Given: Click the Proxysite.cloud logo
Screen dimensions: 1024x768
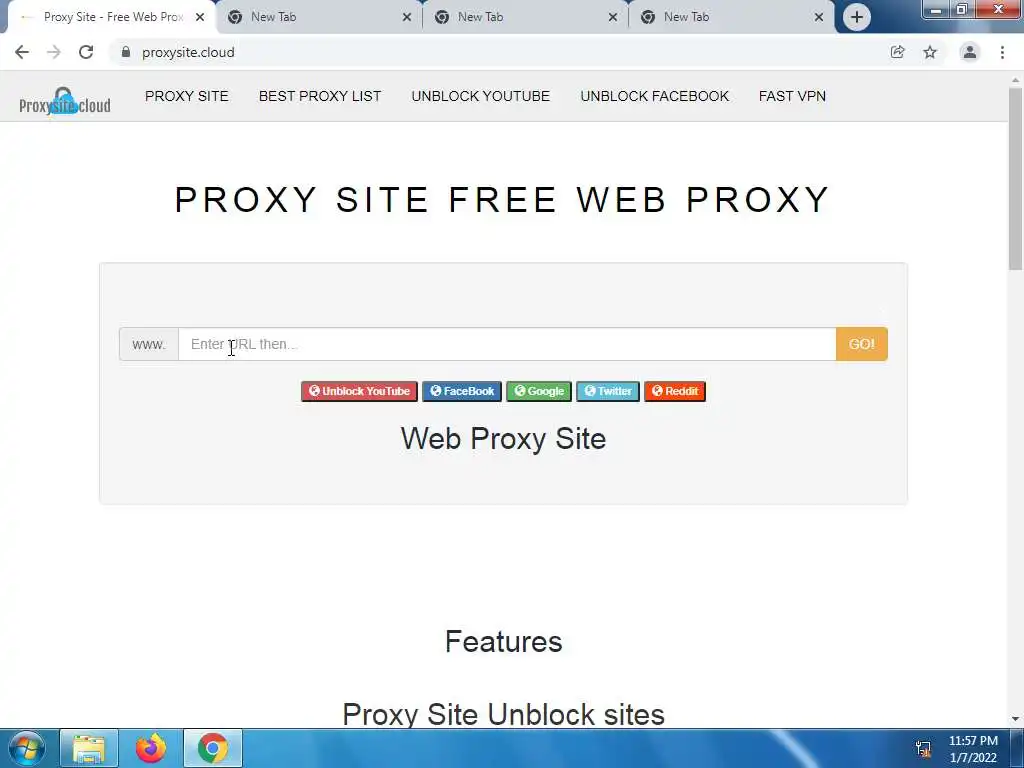Looking at the screenshot, I should 65,101.
